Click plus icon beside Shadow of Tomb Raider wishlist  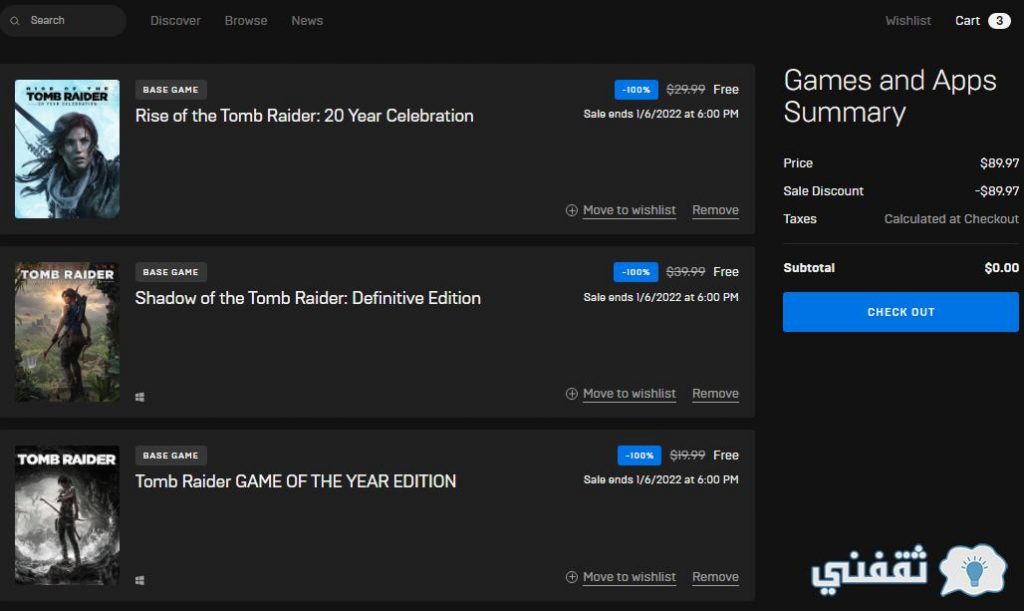(x=571, y=394)
